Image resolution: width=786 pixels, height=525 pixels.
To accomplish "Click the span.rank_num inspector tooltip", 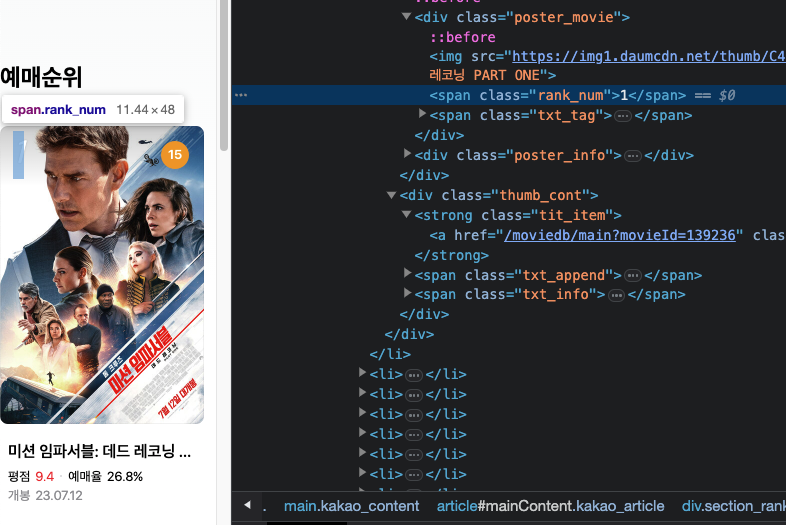I will (x=93, y=109).
